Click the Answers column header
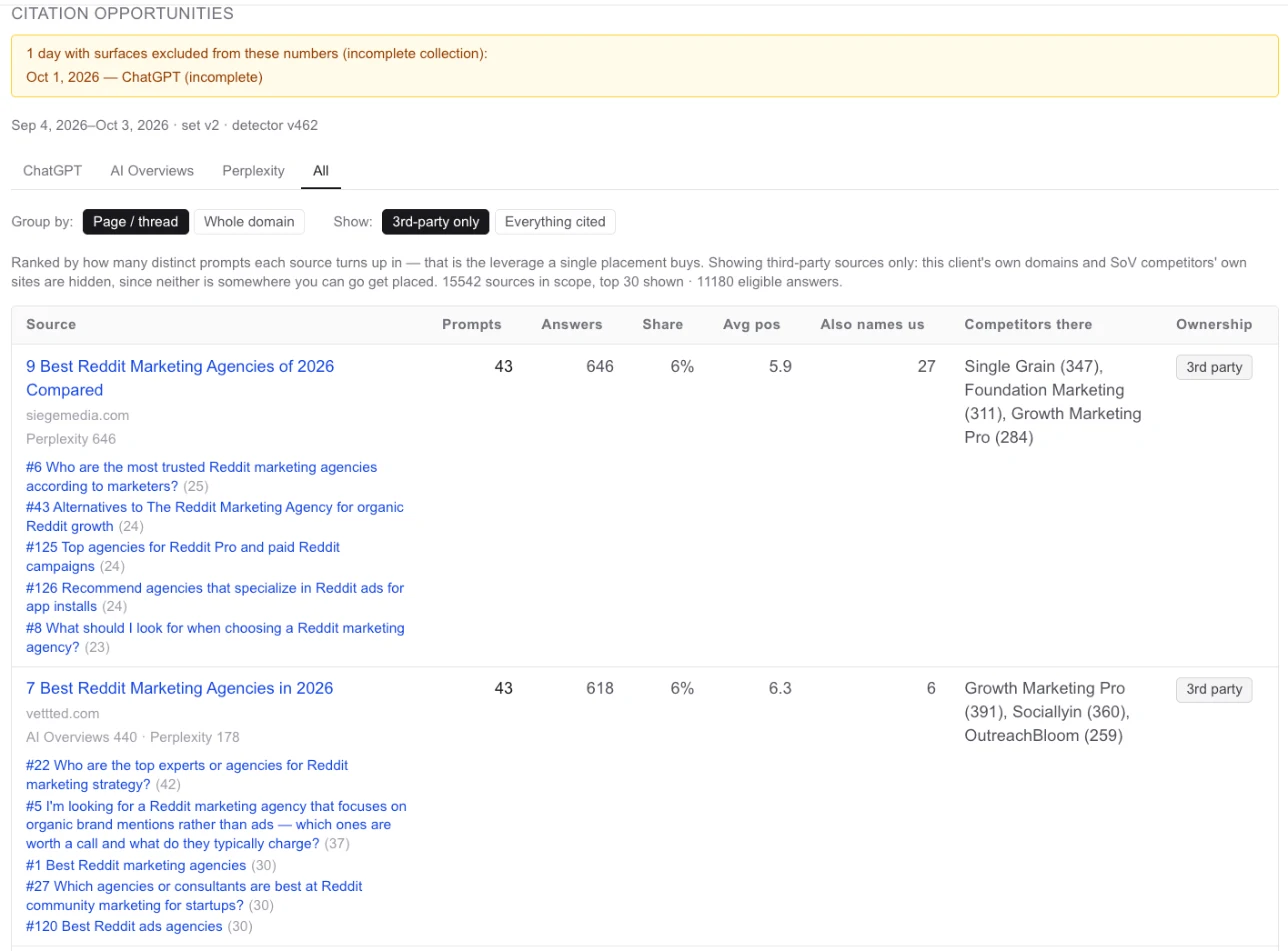This screenshot has height=951, width=1288. [572, 324]
